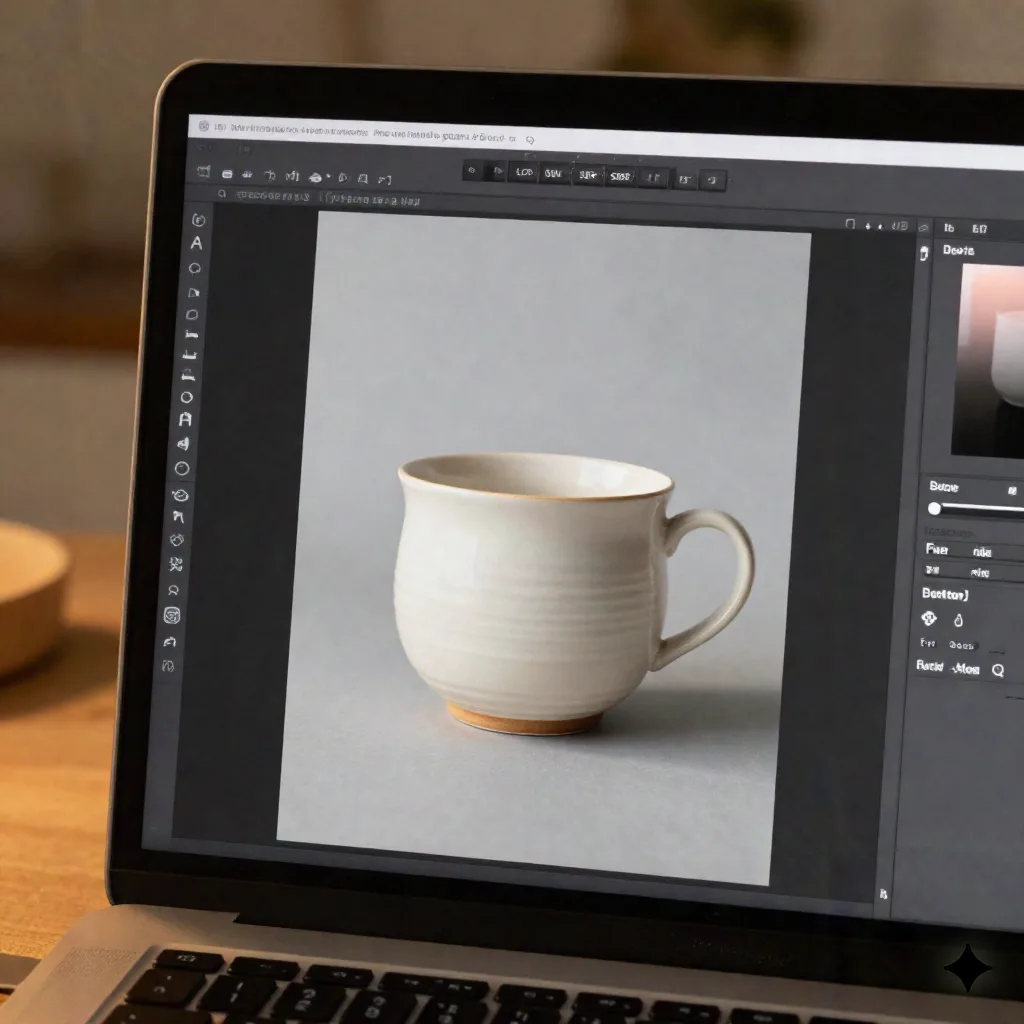Click the bracketed icon ending the left options group

tap(384, 180)
